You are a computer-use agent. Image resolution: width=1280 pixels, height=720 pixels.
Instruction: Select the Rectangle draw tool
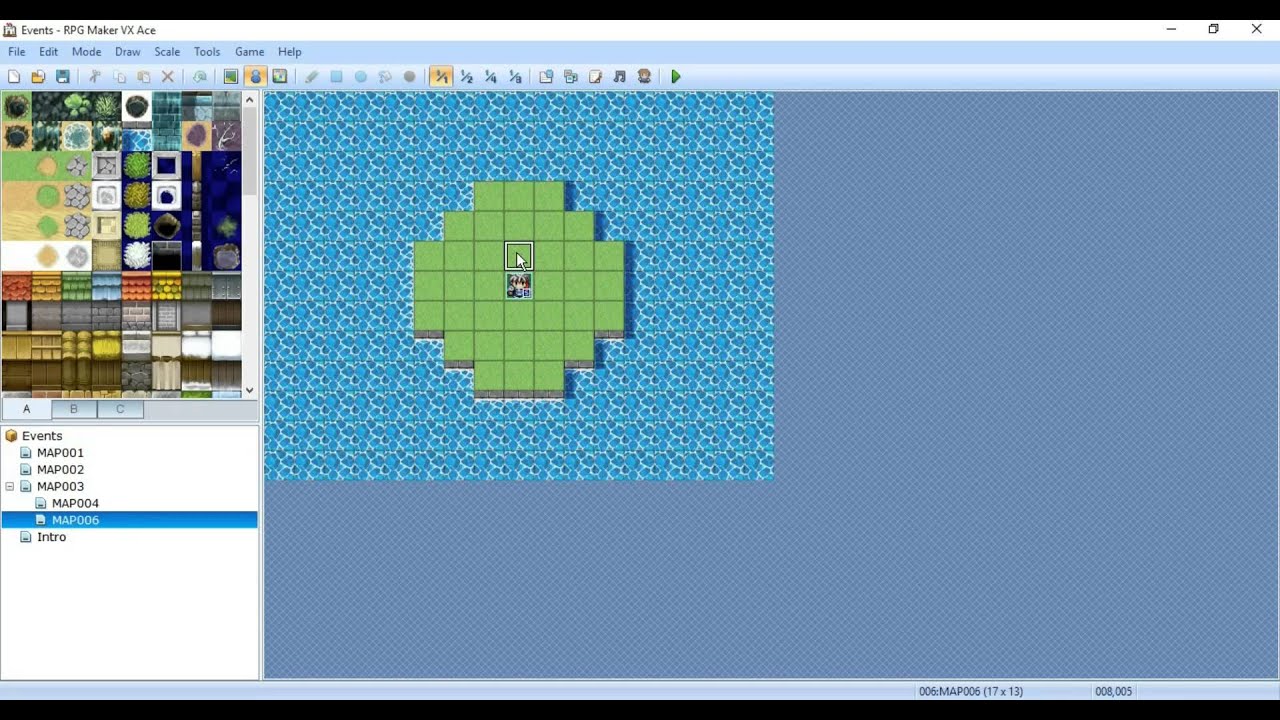pos(336,77)
